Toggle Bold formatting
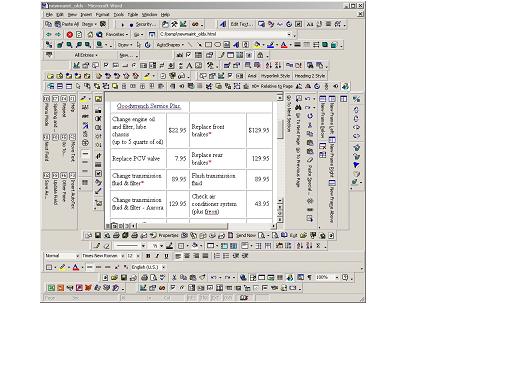This screenshot has width=512, height=384. 148,256
